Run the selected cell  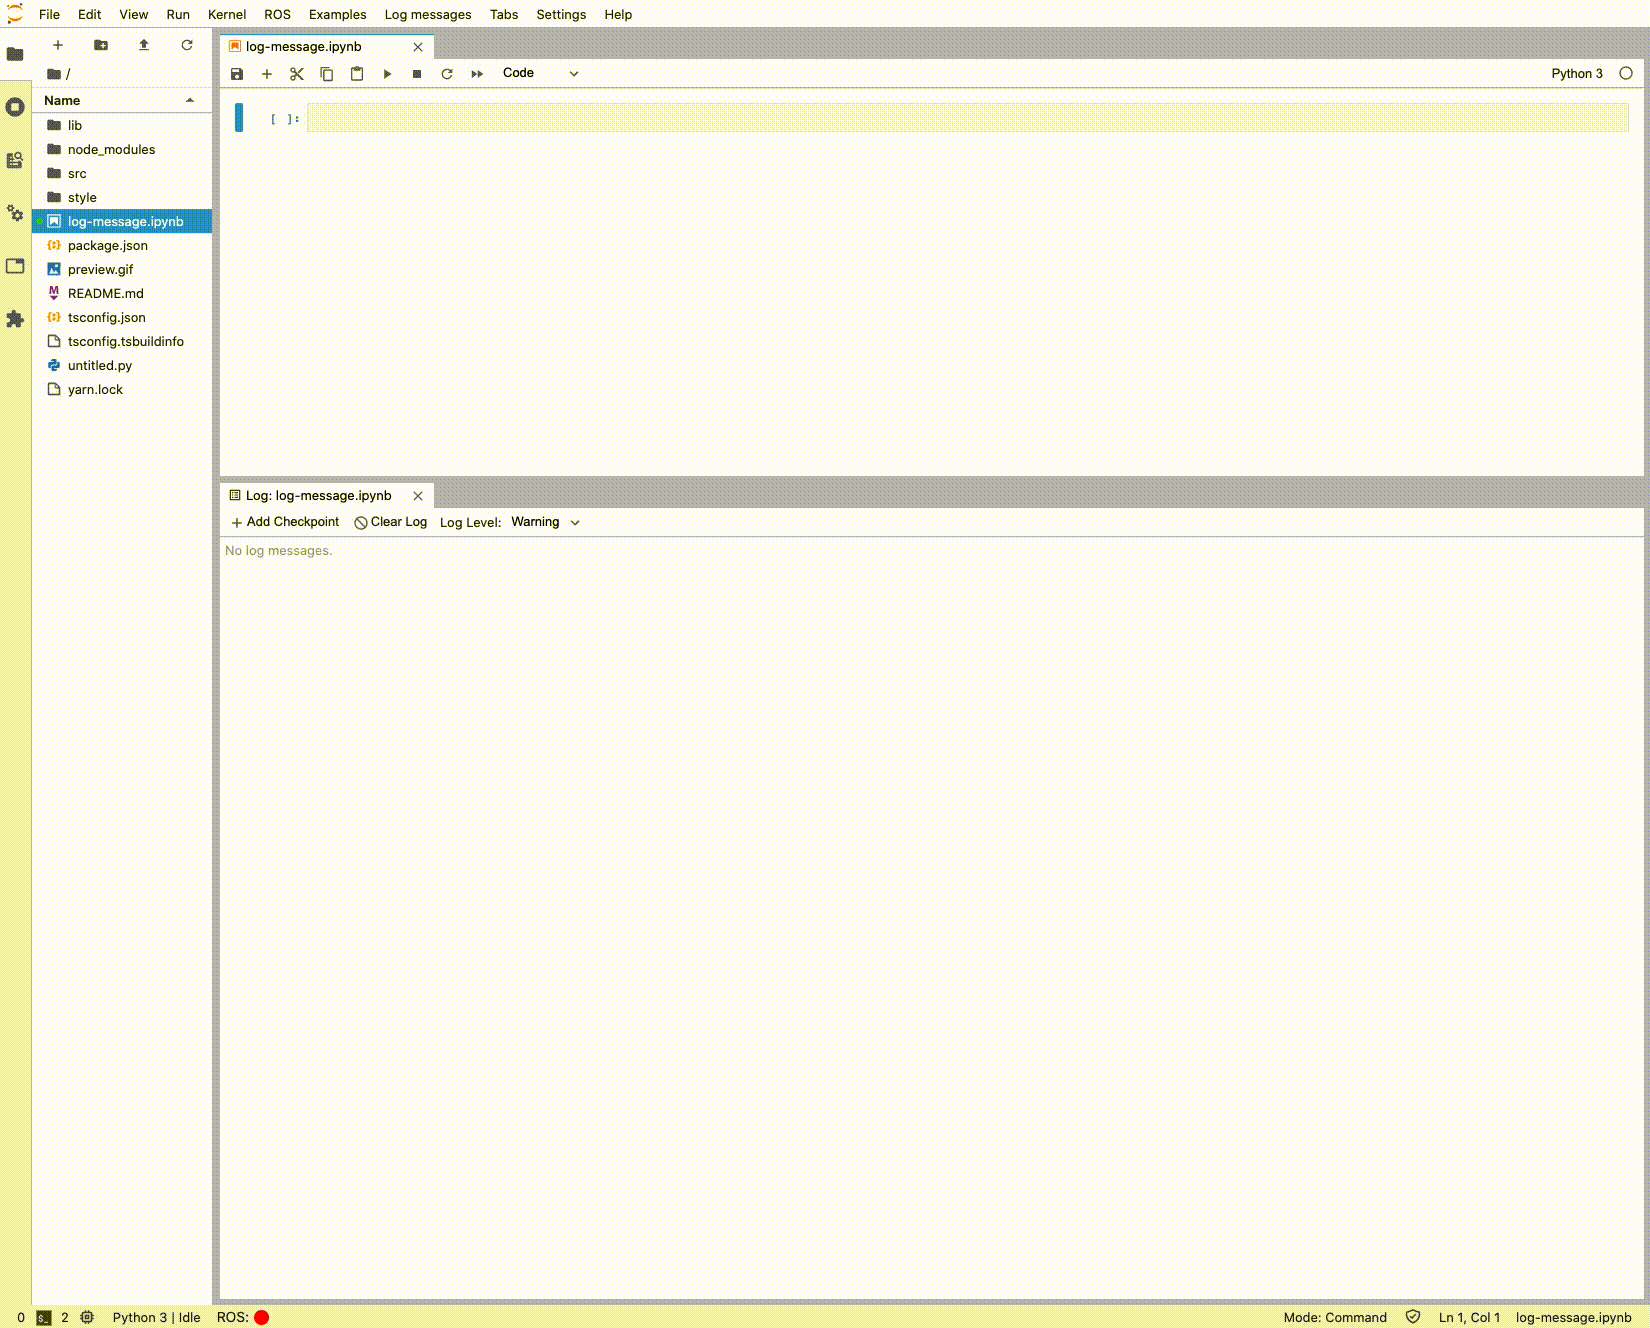[387, 74]
